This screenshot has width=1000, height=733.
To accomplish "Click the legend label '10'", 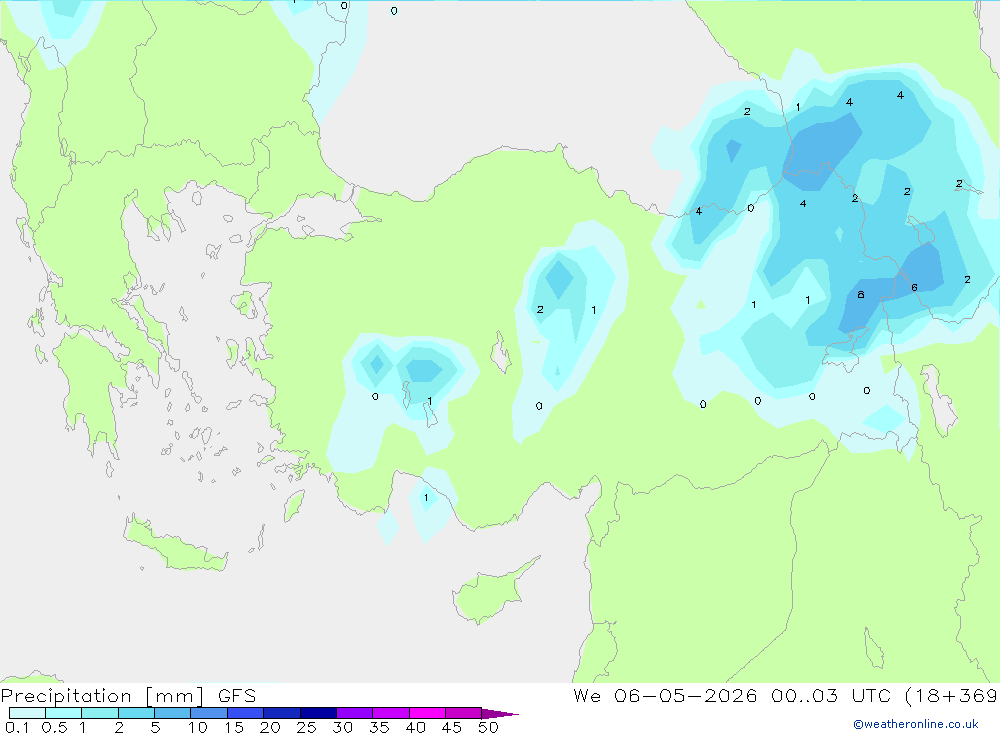I will (x=198, y=727).
